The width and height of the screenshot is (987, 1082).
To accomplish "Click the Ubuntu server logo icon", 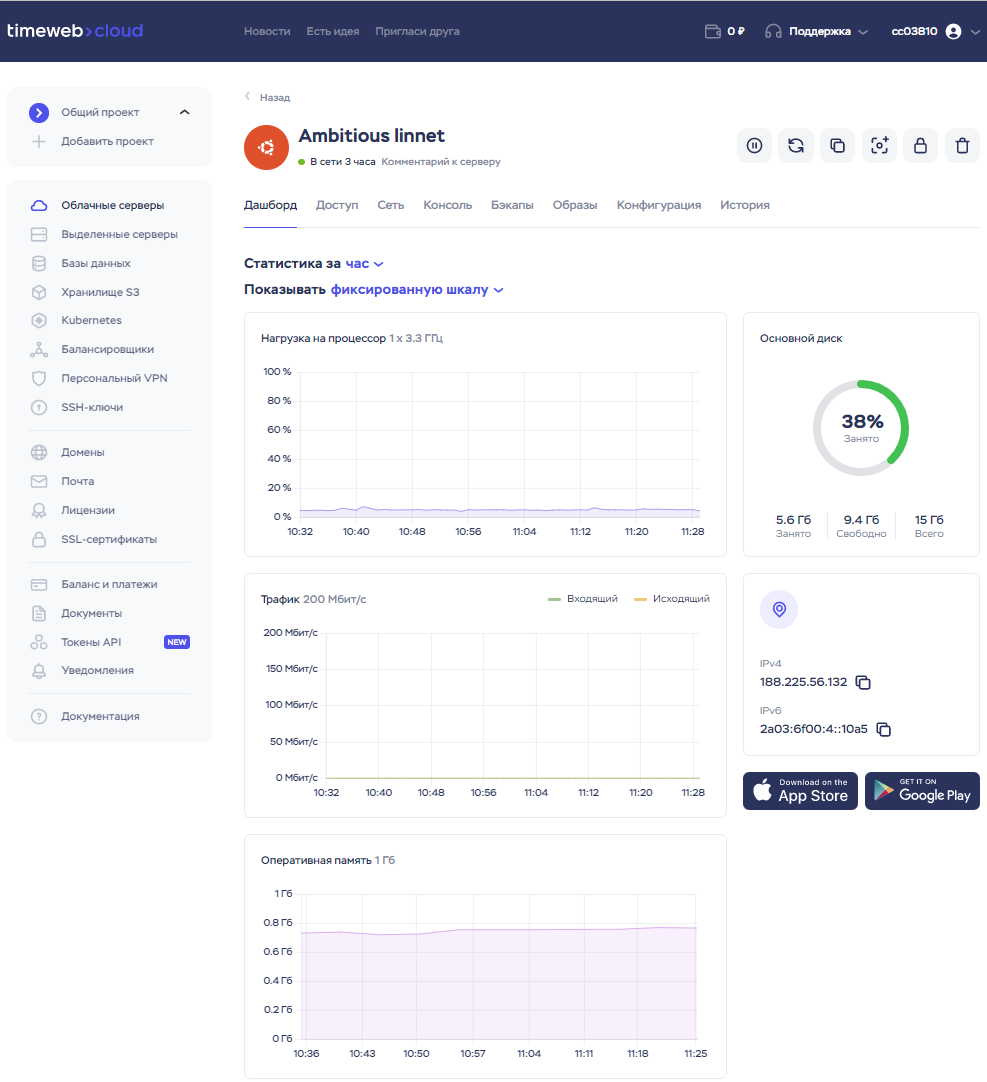I will 266,147.
